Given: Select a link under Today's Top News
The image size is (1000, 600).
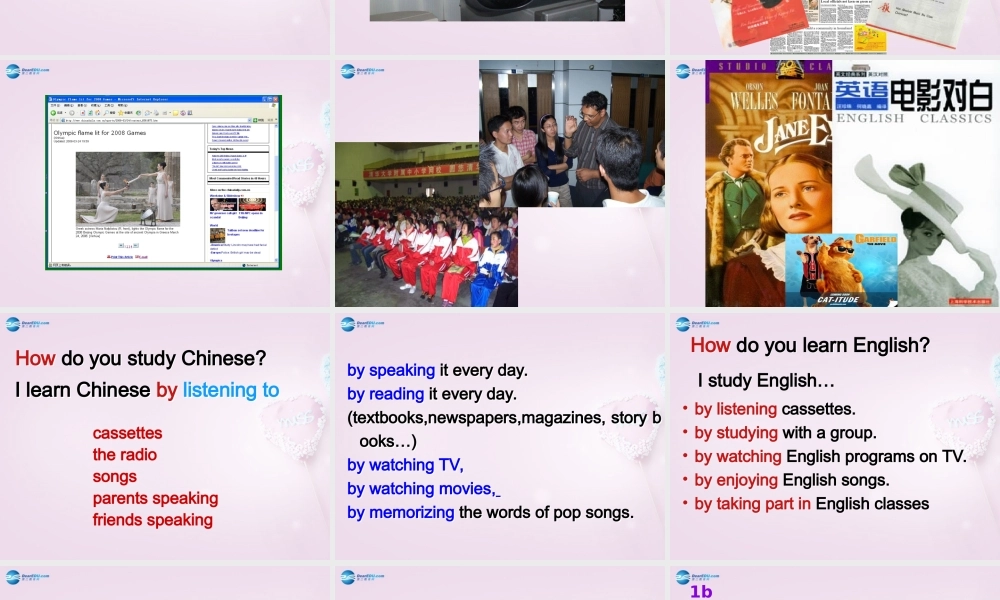Looking at the screenshot, I should [x=230, y=155].
